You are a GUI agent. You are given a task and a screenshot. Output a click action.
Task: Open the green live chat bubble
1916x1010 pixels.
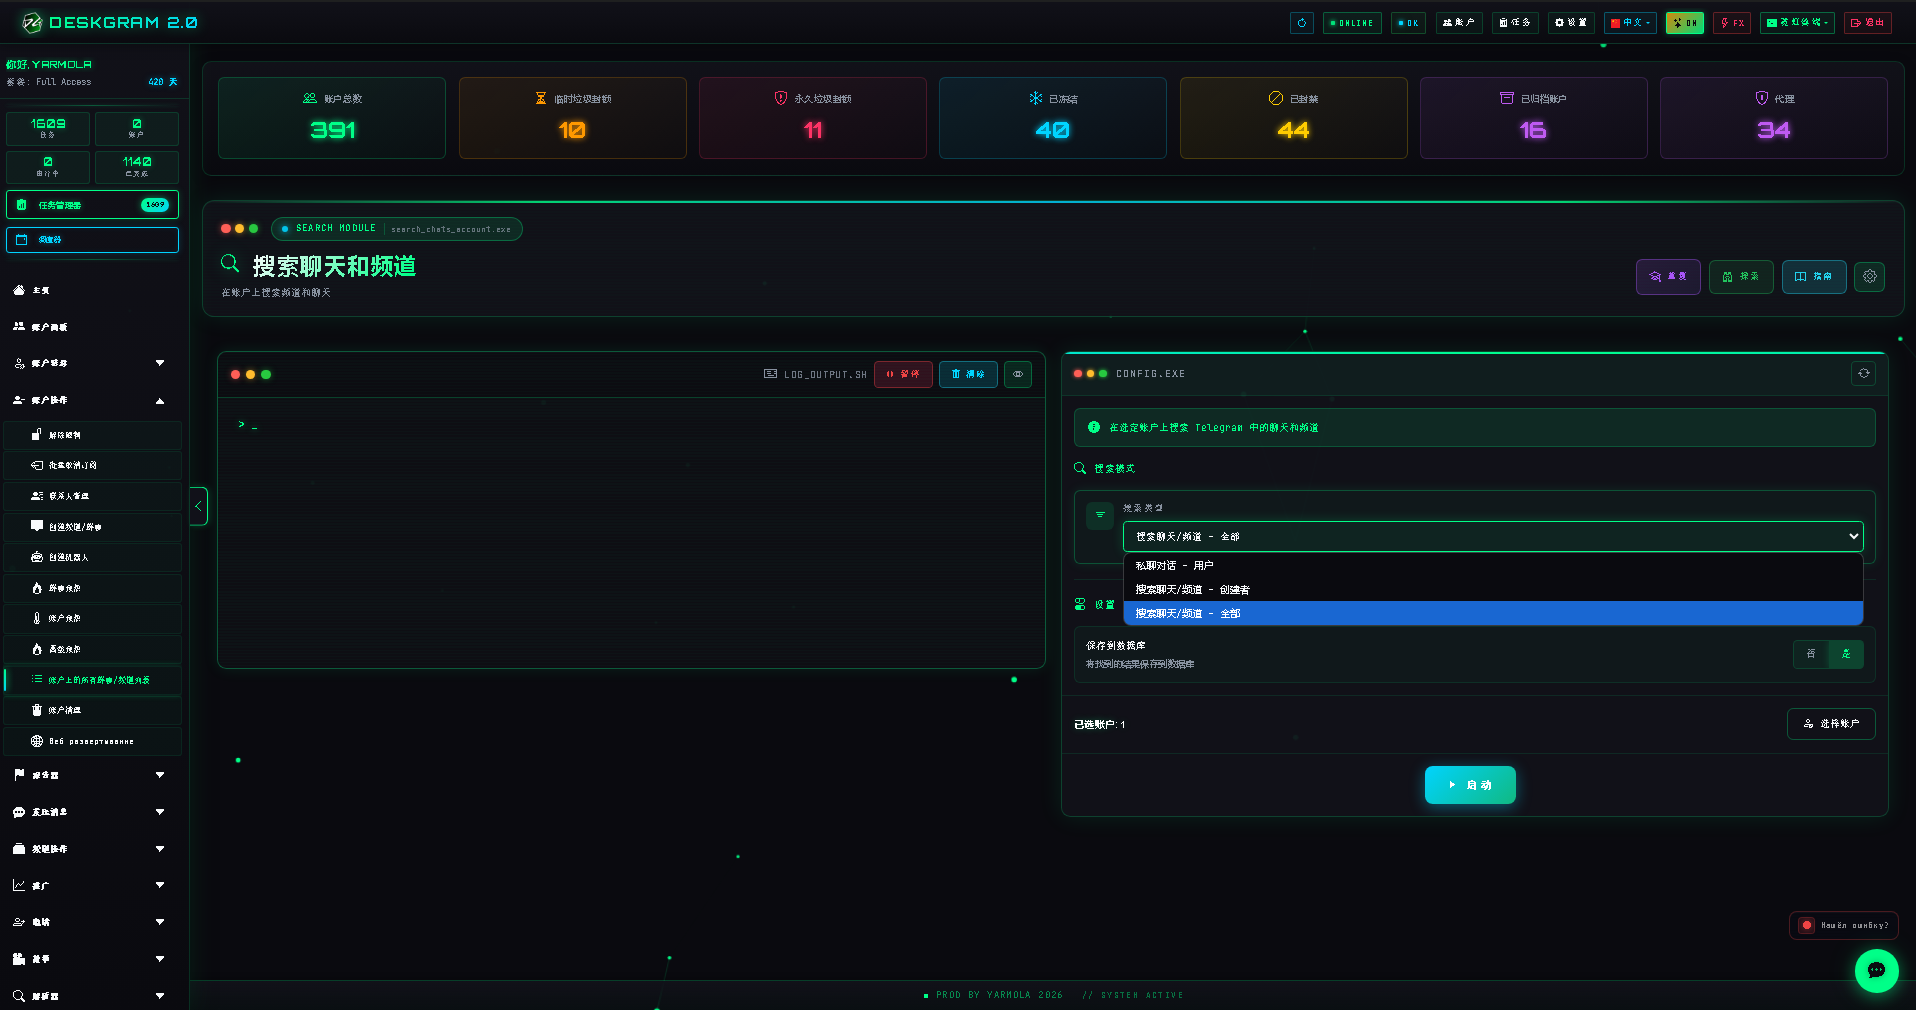[x=1876, y=970]
